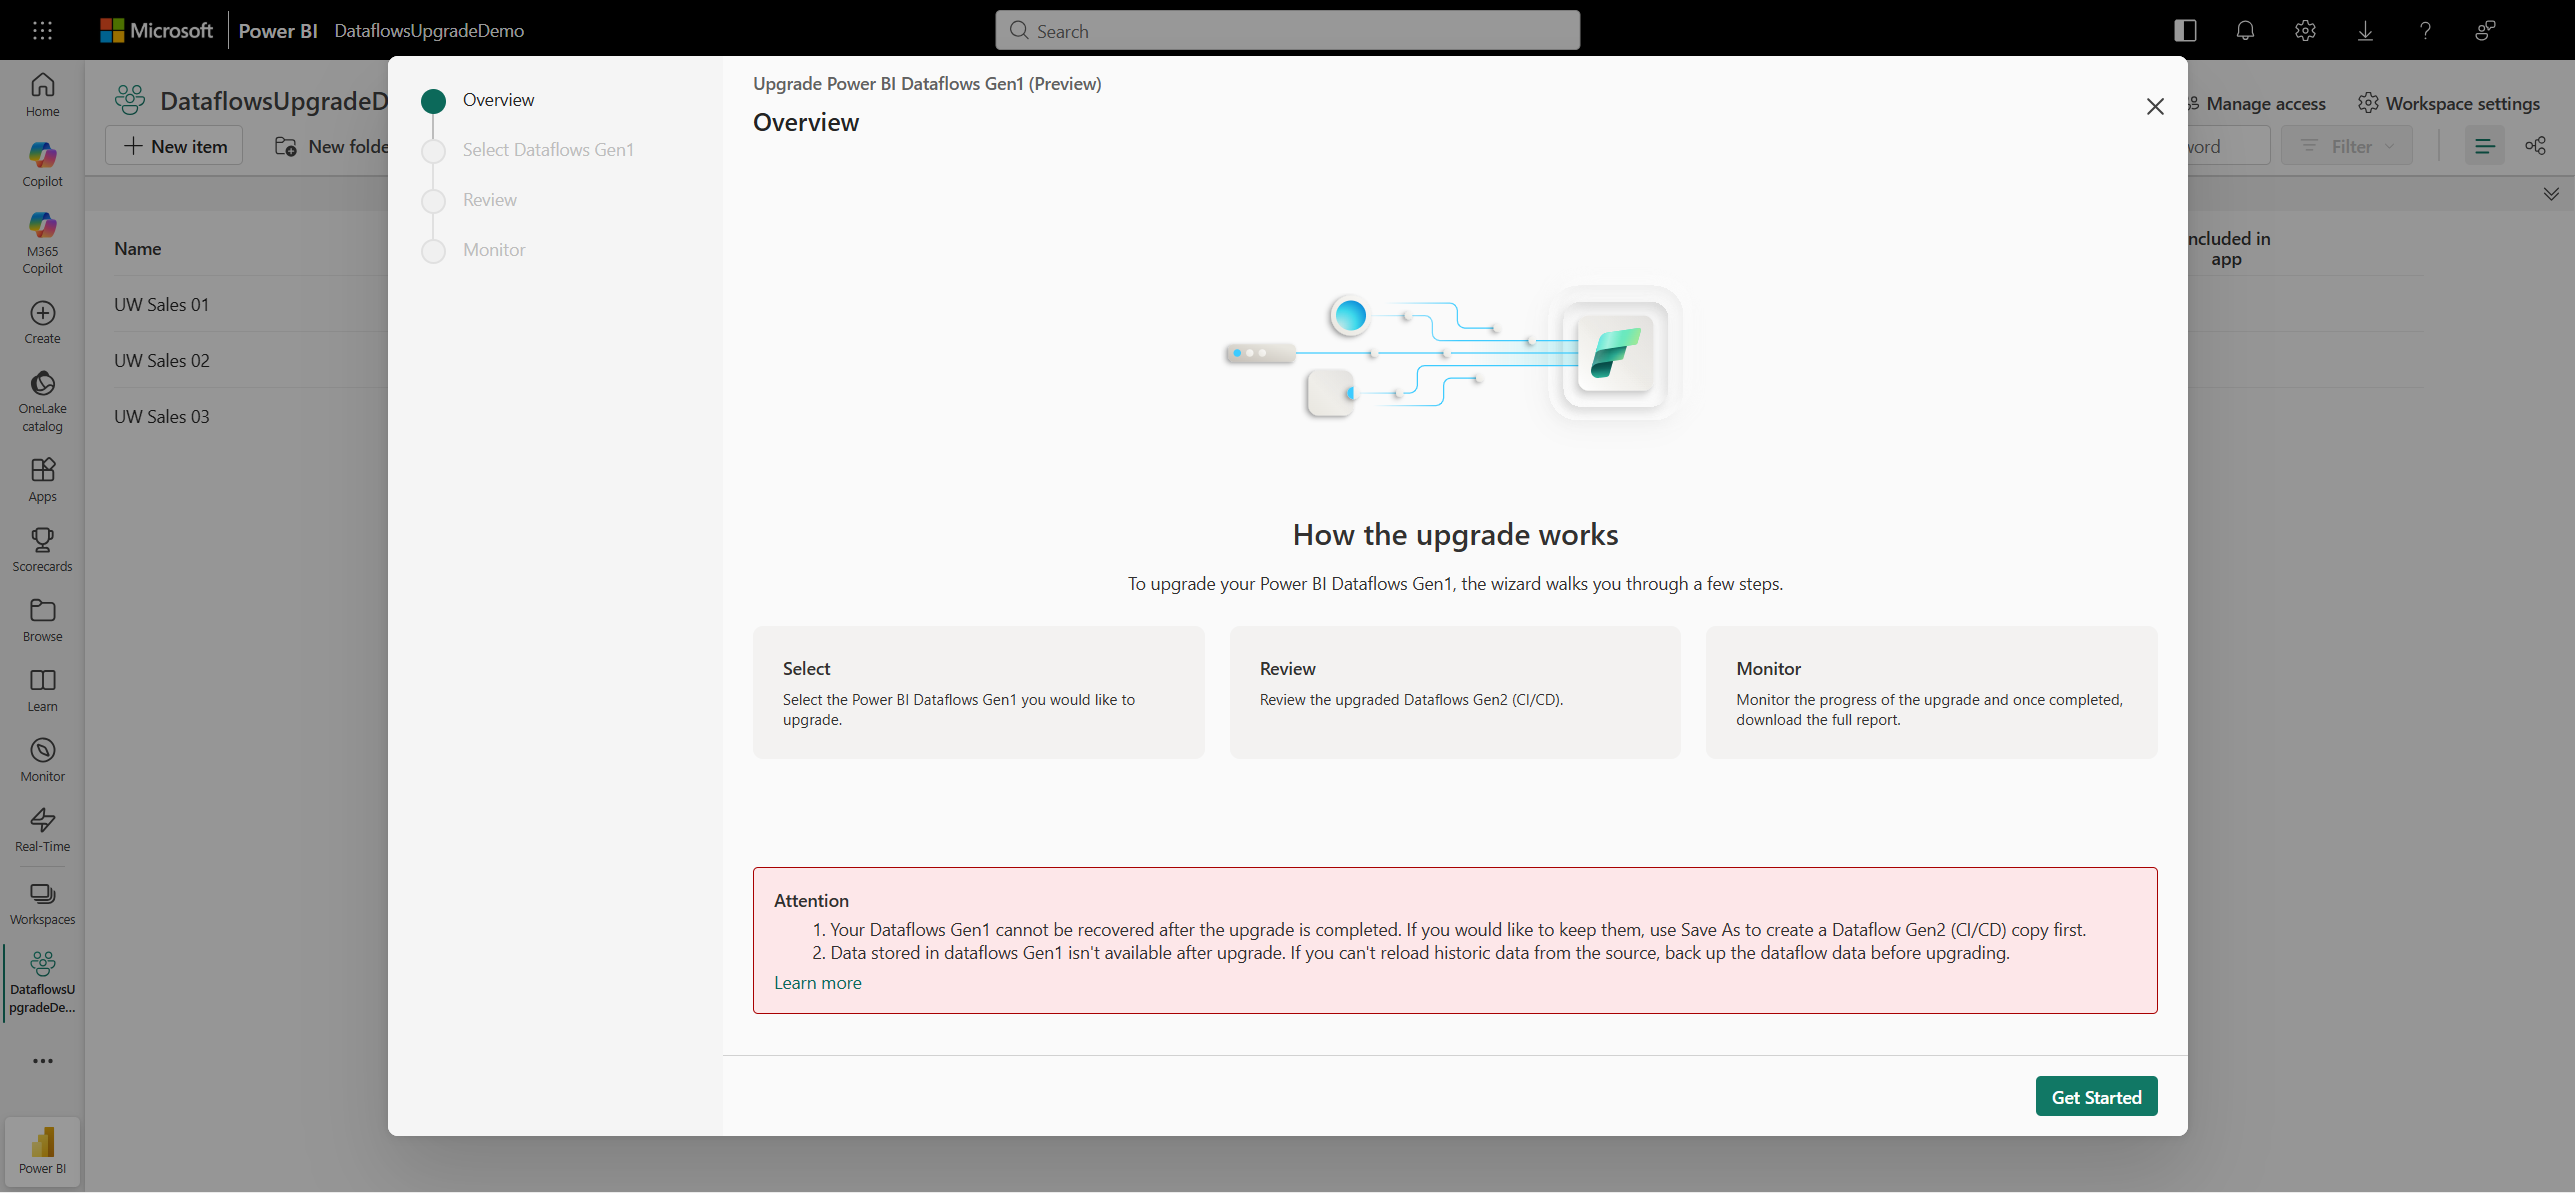Select the DataflowsUpgradeDemo workspace in sidebar
This screenshot has width=2575, height=1193.
coord(42,982)
